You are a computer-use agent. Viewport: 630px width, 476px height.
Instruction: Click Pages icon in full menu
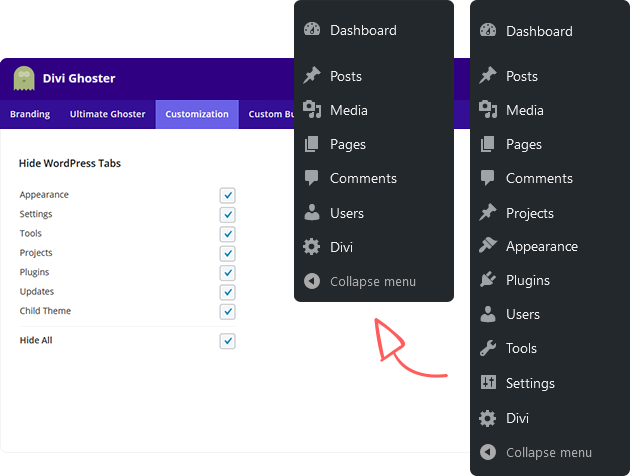pyautogui.click(x=488, y=144)
